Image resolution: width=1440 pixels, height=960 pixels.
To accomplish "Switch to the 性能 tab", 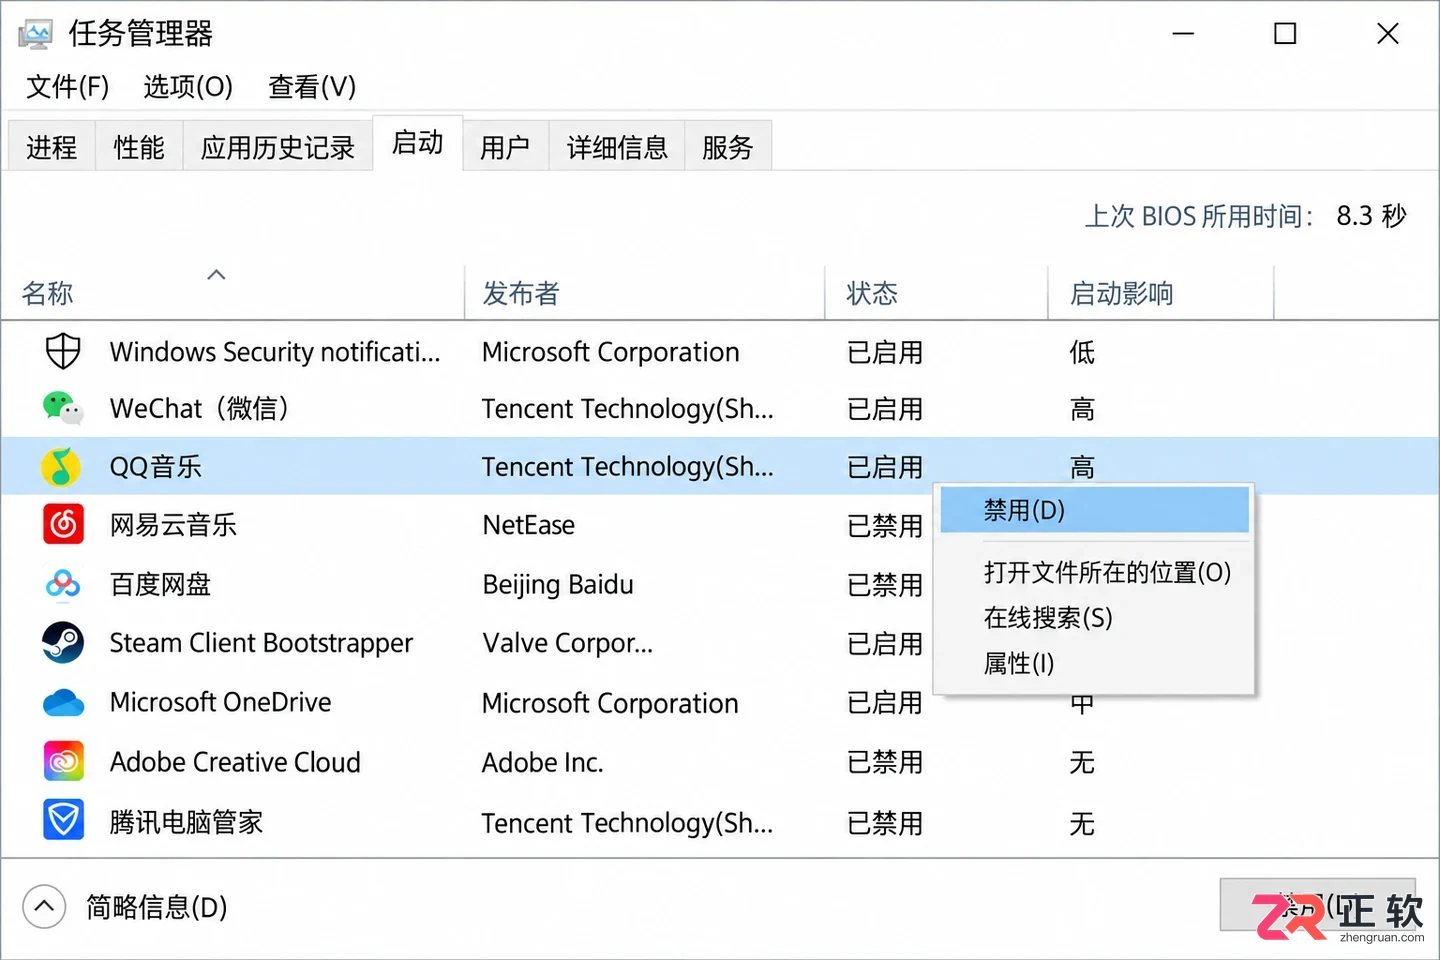I will coord(139,147).
